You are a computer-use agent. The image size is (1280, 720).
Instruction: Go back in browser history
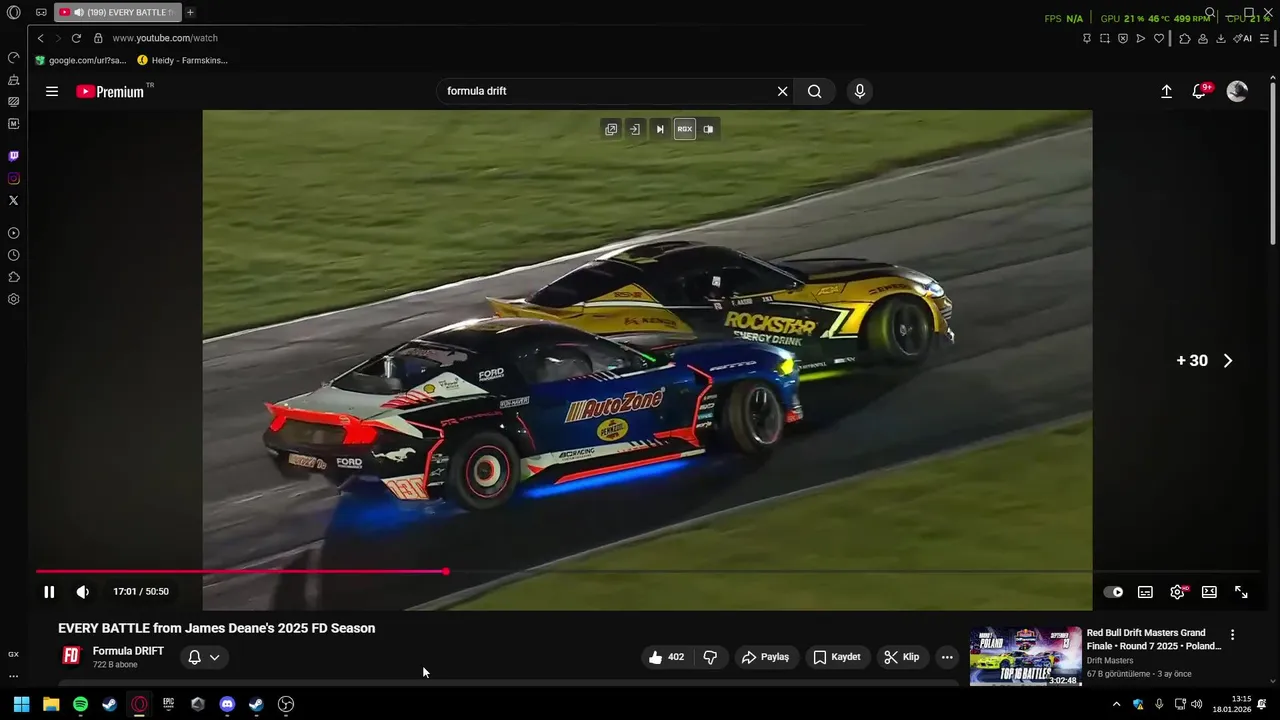(x=40, y=38)
